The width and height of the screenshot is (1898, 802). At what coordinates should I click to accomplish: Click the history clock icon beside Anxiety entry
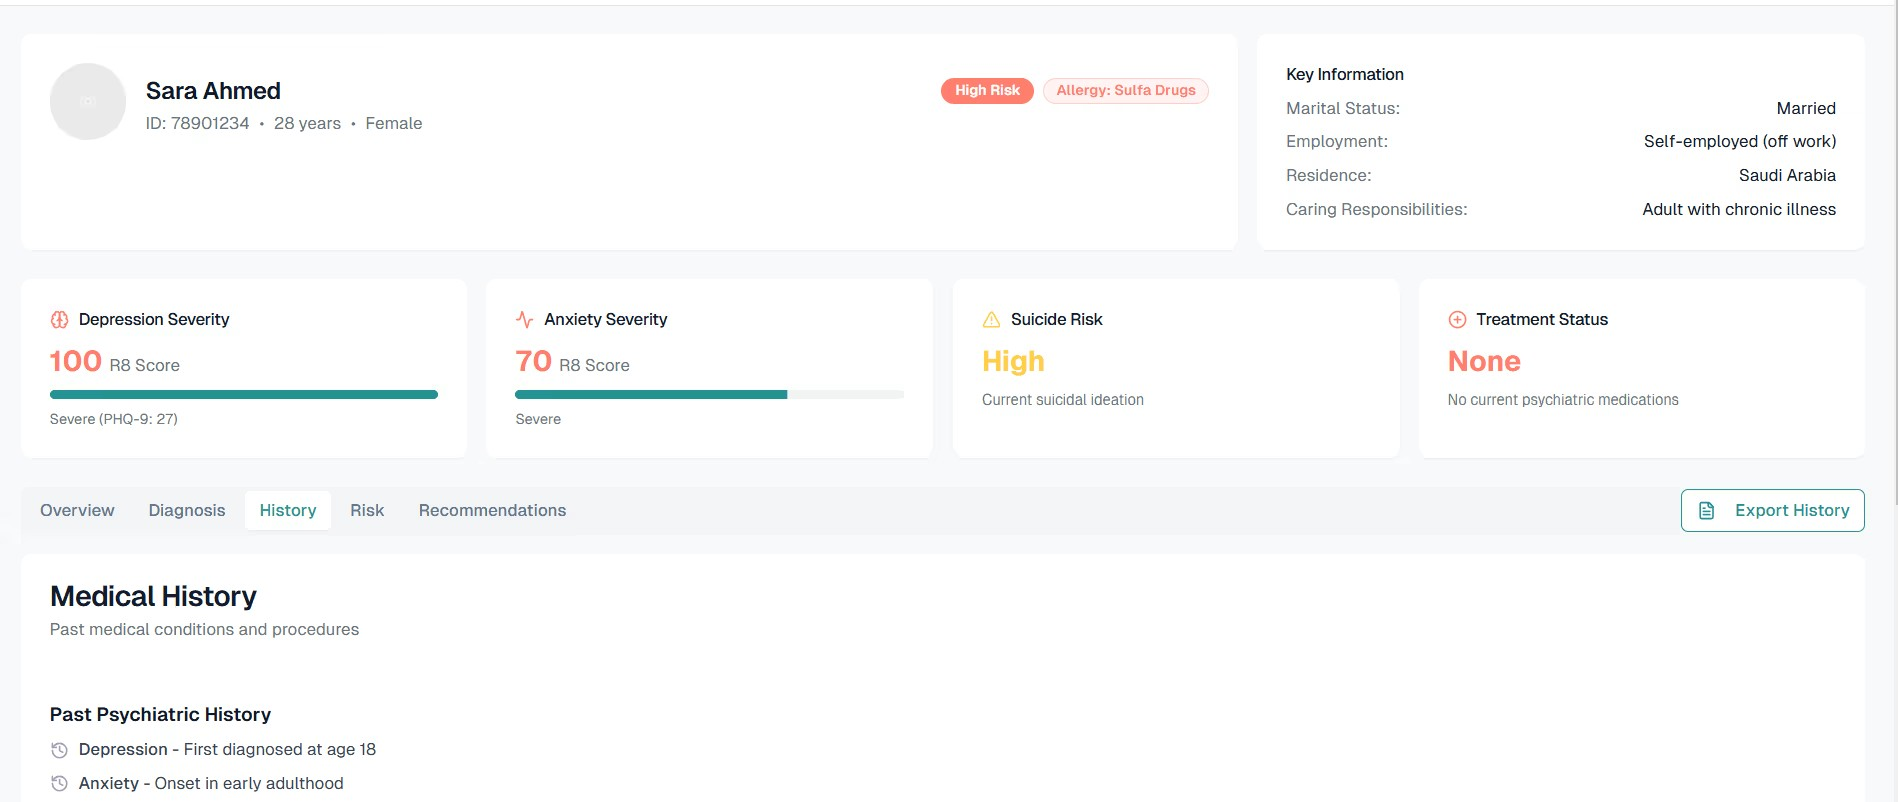point(59,784)
